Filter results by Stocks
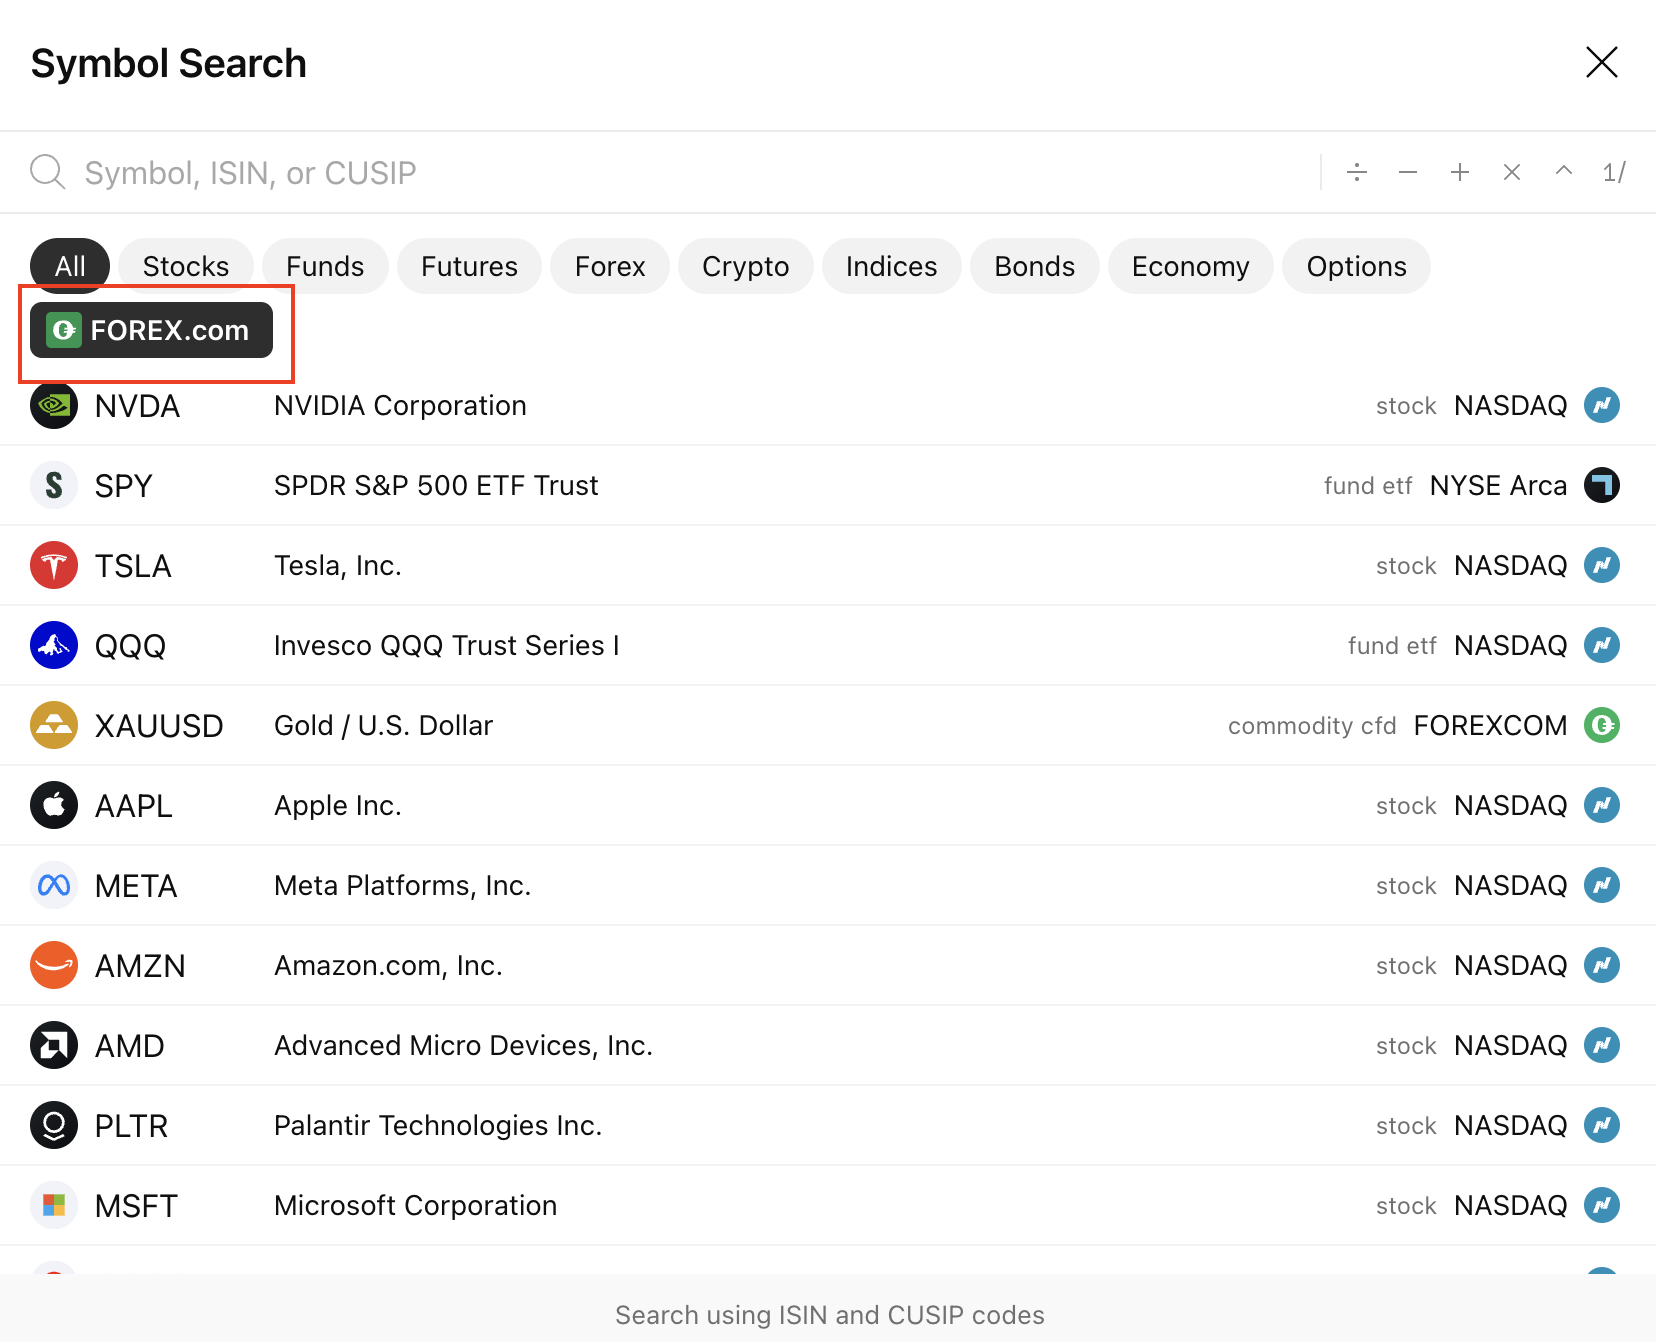 click(186, 266)
